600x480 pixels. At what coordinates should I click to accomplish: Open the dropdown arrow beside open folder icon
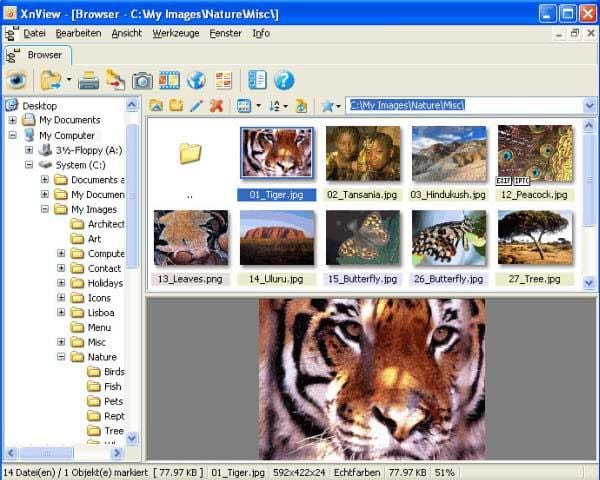(69, 80)
